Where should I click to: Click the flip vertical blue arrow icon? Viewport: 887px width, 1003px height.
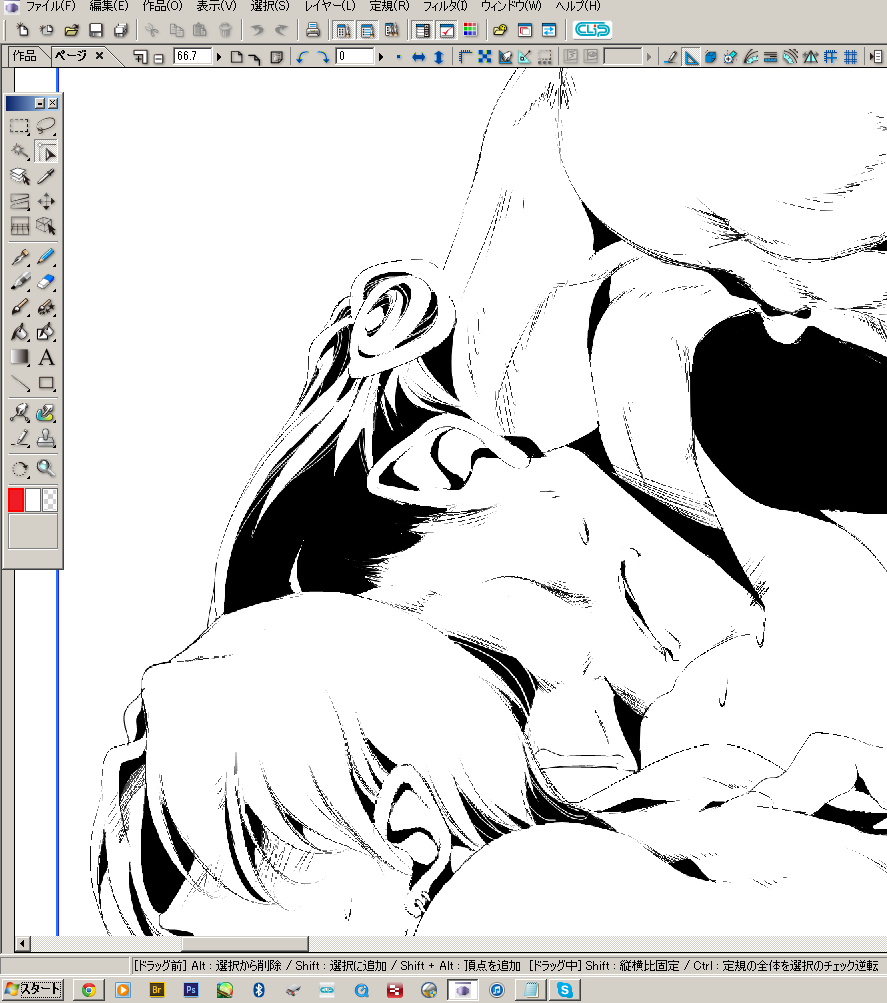pyautogui.click(x=439, y=57)
